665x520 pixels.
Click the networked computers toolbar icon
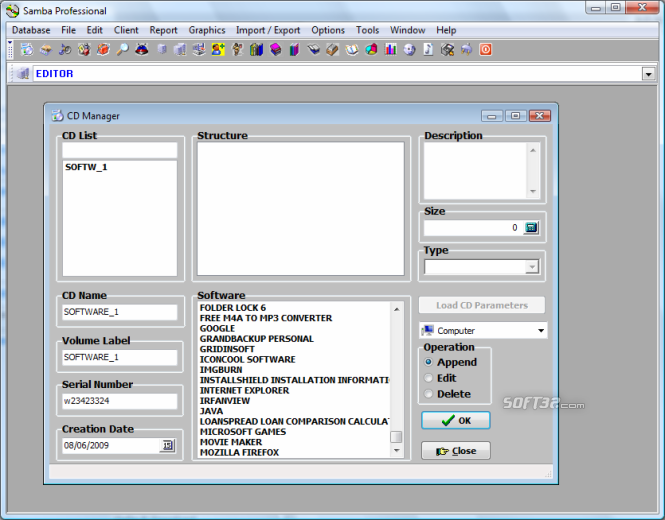tap(198, 50)
